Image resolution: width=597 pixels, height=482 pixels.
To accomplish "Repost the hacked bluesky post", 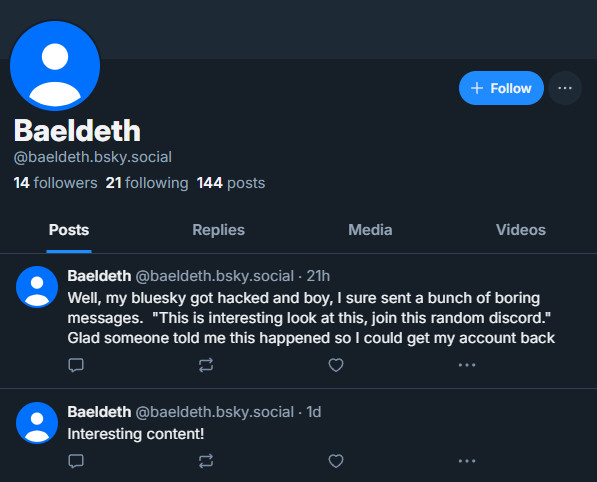I will pyautogui.click(x=206, y=365).
